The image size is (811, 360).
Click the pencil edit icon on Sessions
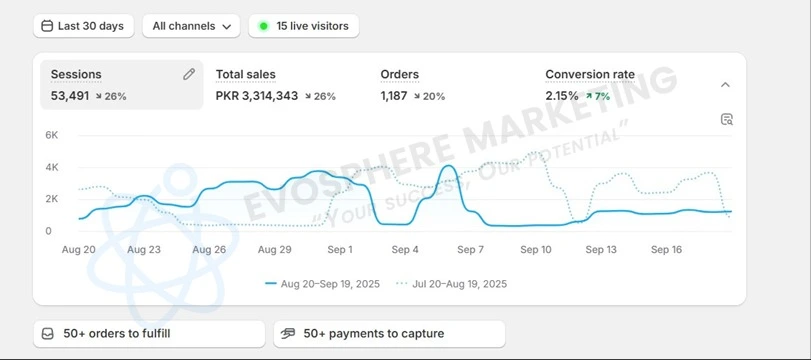[189, 74]
